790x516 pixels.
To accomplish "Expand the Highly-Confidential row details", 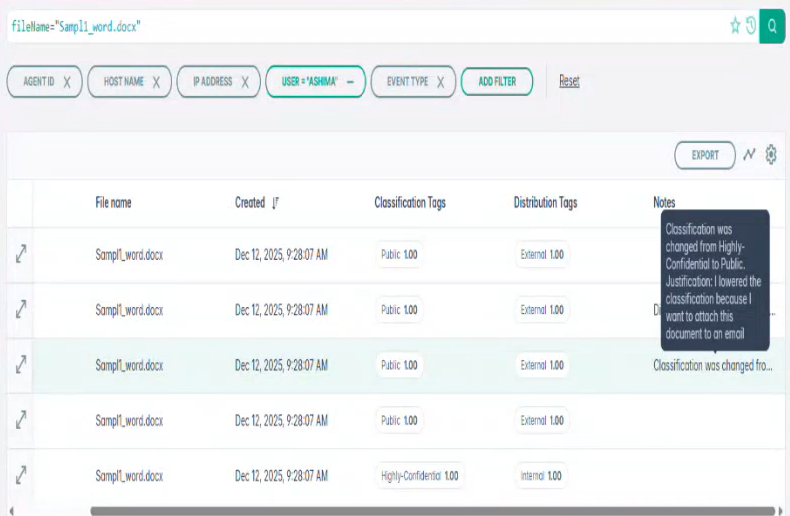I will 20,476.
